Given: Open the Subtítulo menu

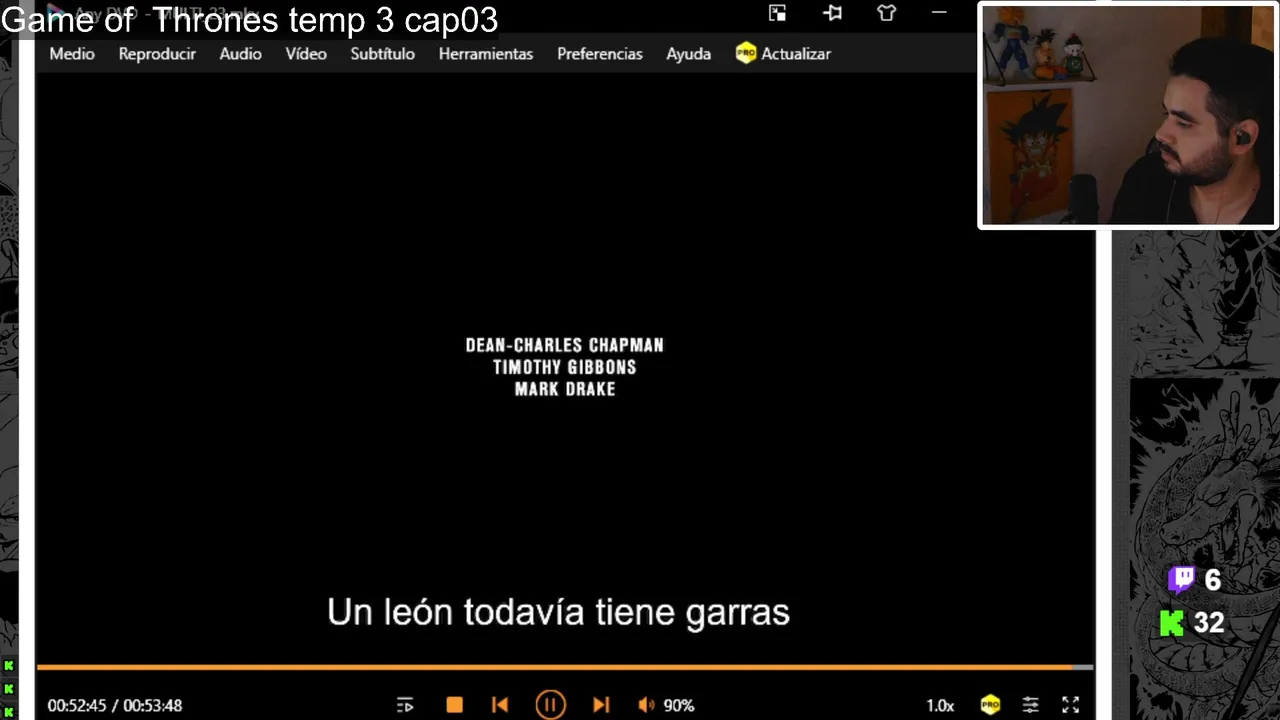Looking at the screenshot, I should (x=382, y=54).
